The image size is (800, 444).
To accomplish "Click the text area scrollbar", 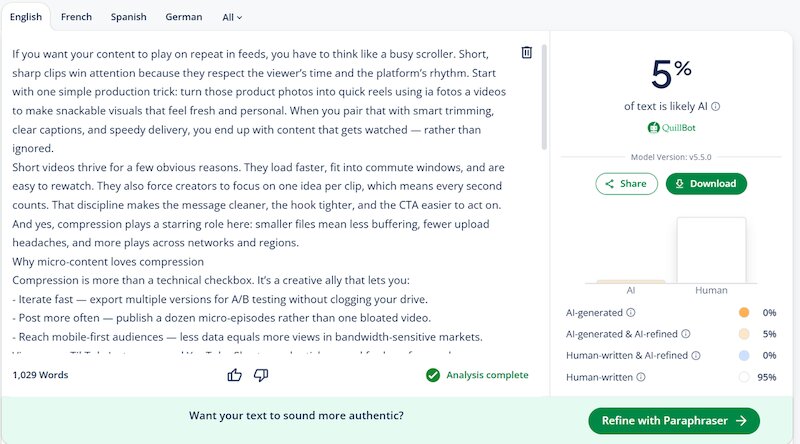I will [545, 97].
